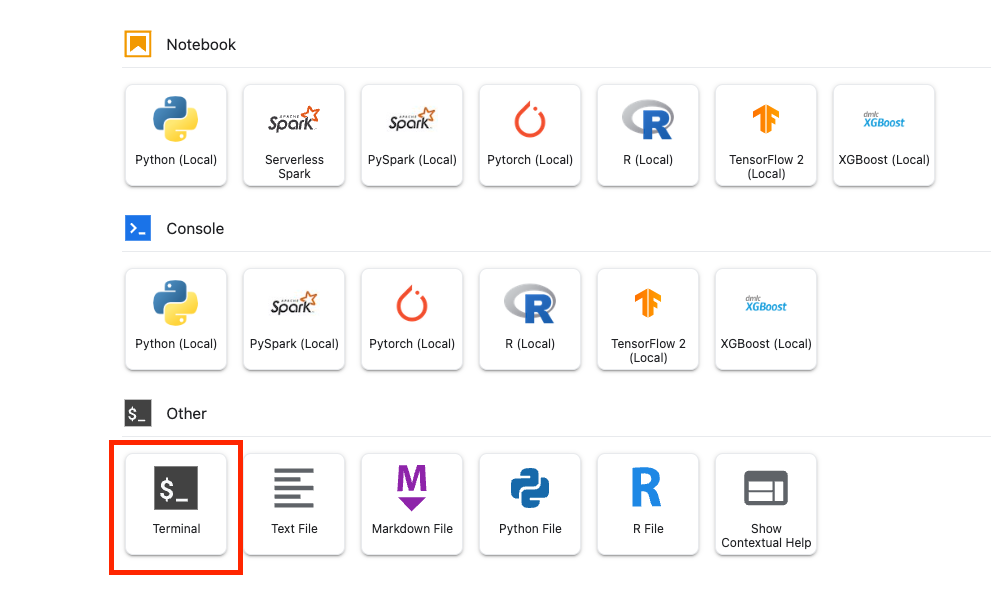Click Show Contextual Help
Screen dimensions: 991x609
point(766,504)
